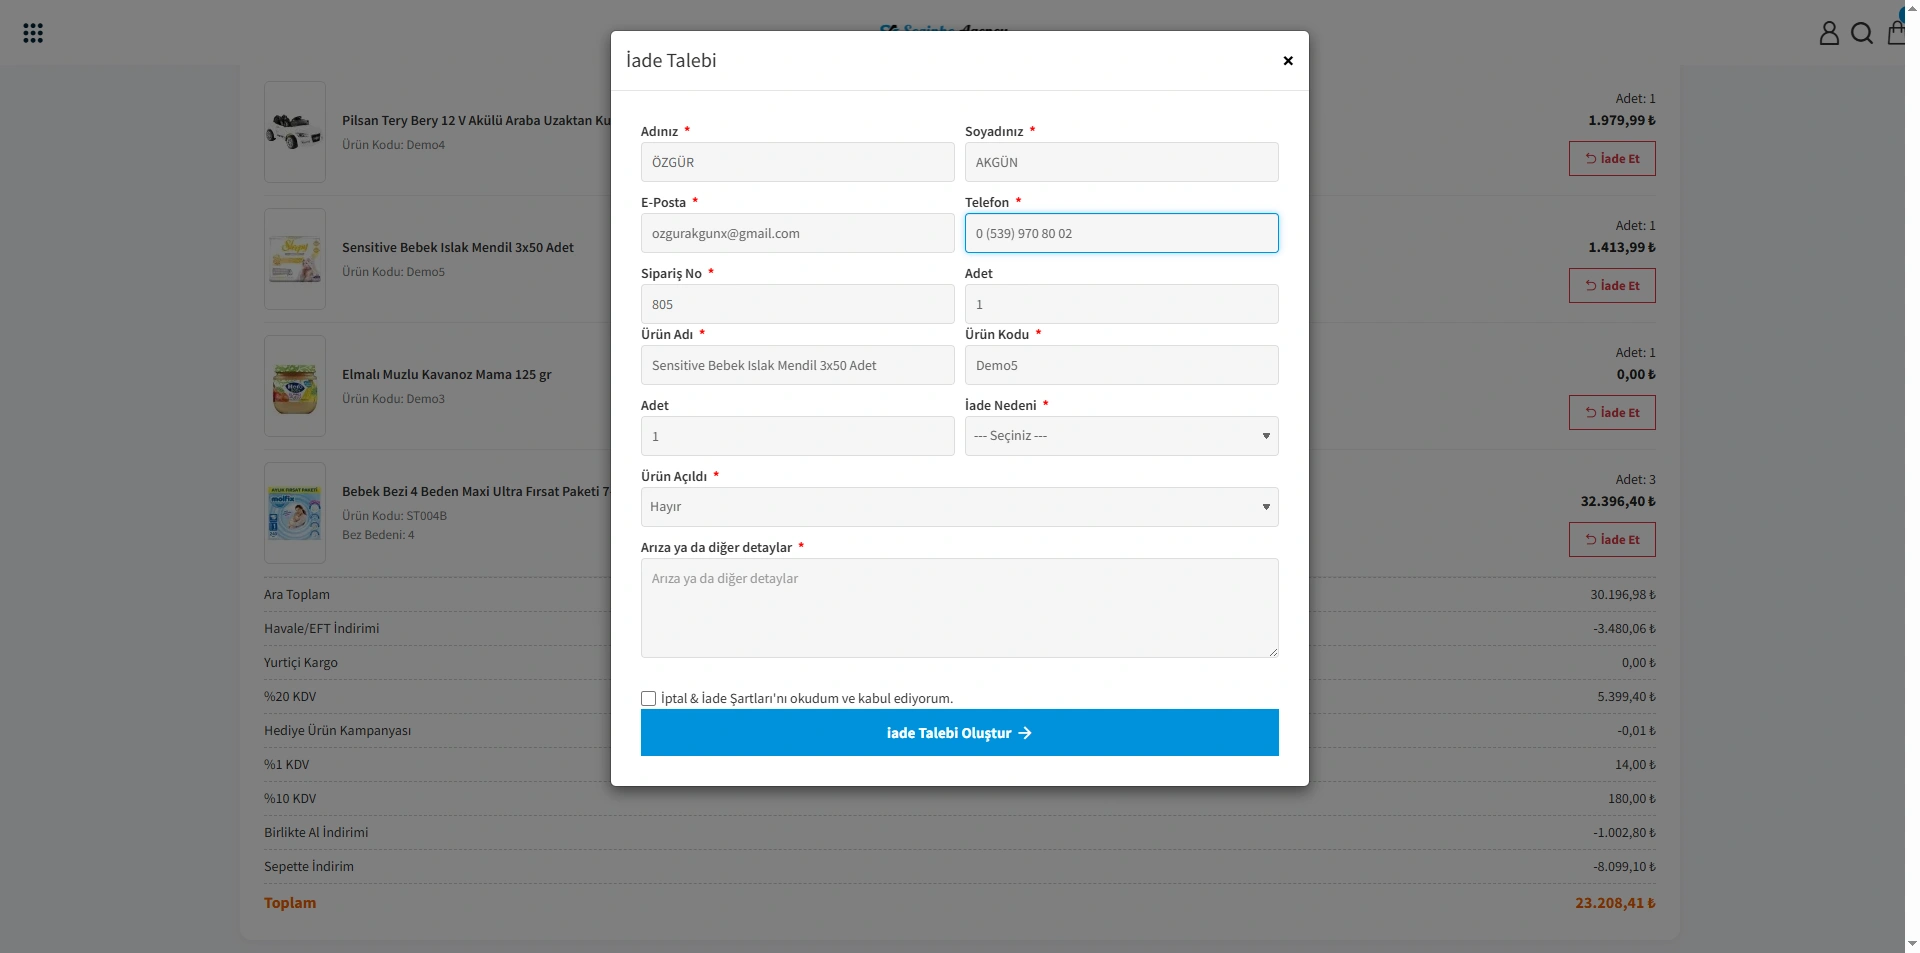Open the İade Nedeni dropdown

pos(1121,436)
